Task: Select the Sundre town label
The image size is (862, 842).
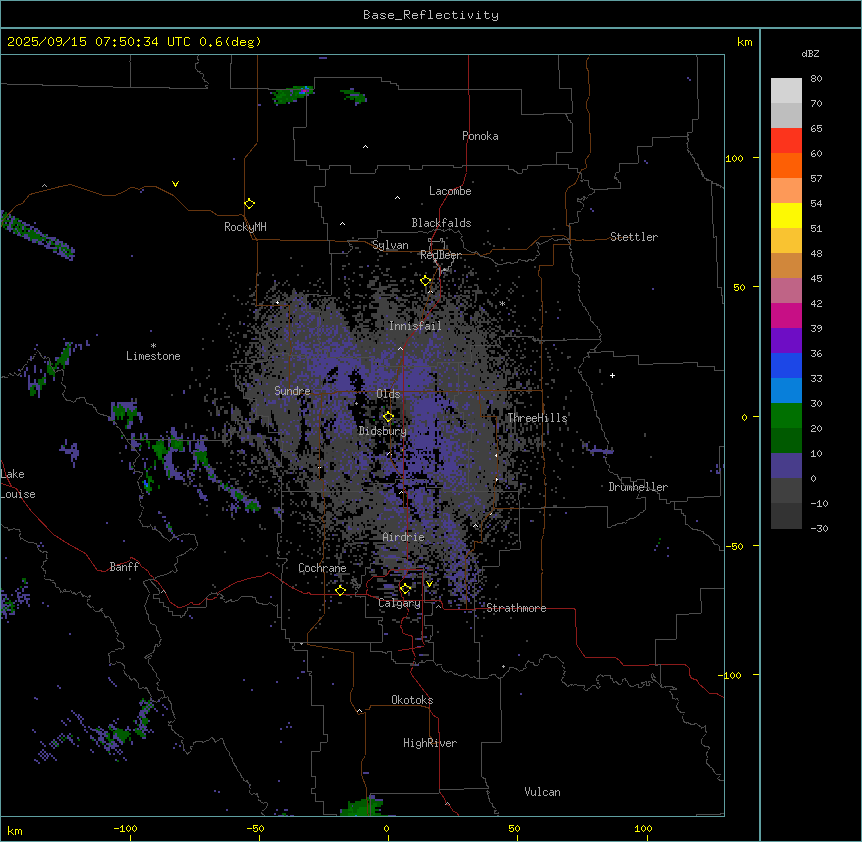Action: point(292,391)
